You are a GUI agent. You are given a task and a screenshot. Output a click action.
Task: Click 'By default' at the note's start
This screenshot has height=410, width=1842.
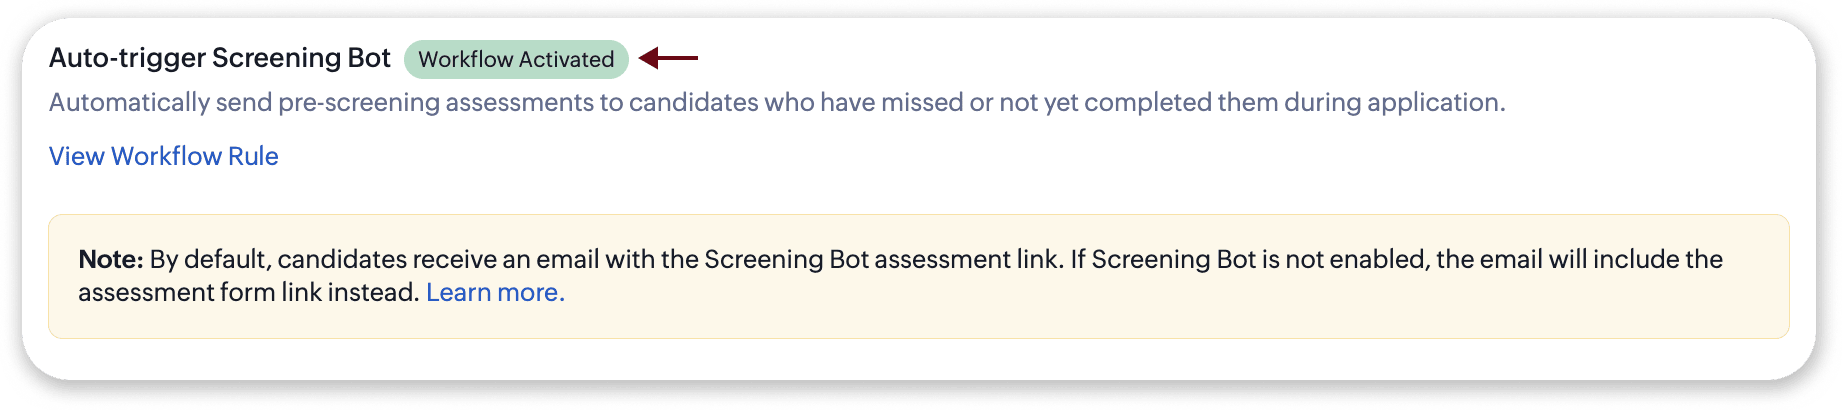208,259
